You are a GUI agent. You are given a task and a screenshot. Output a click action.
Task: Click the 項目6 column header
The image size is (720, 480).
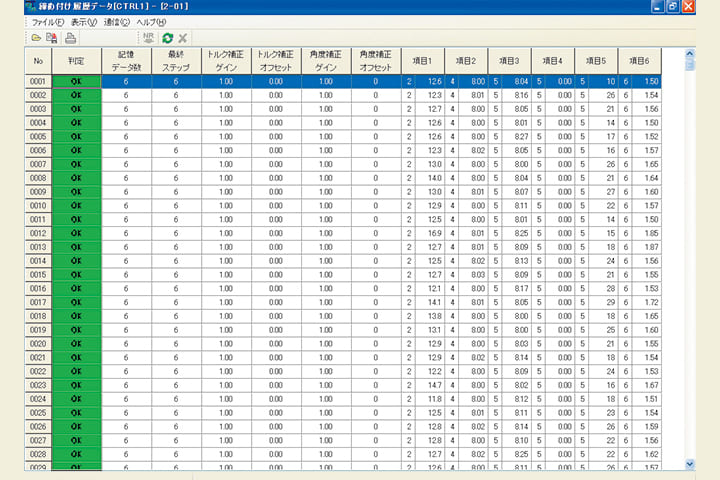click(x=639, y=61)
